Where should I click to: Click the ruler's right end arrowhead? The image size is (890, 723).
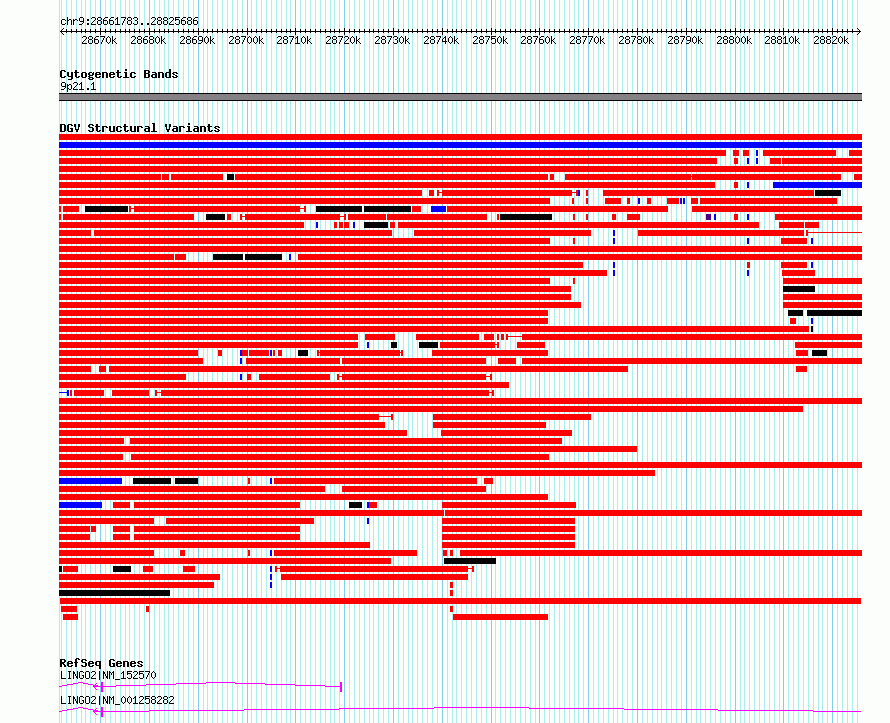pyautogui.click(x=859, y=32)
